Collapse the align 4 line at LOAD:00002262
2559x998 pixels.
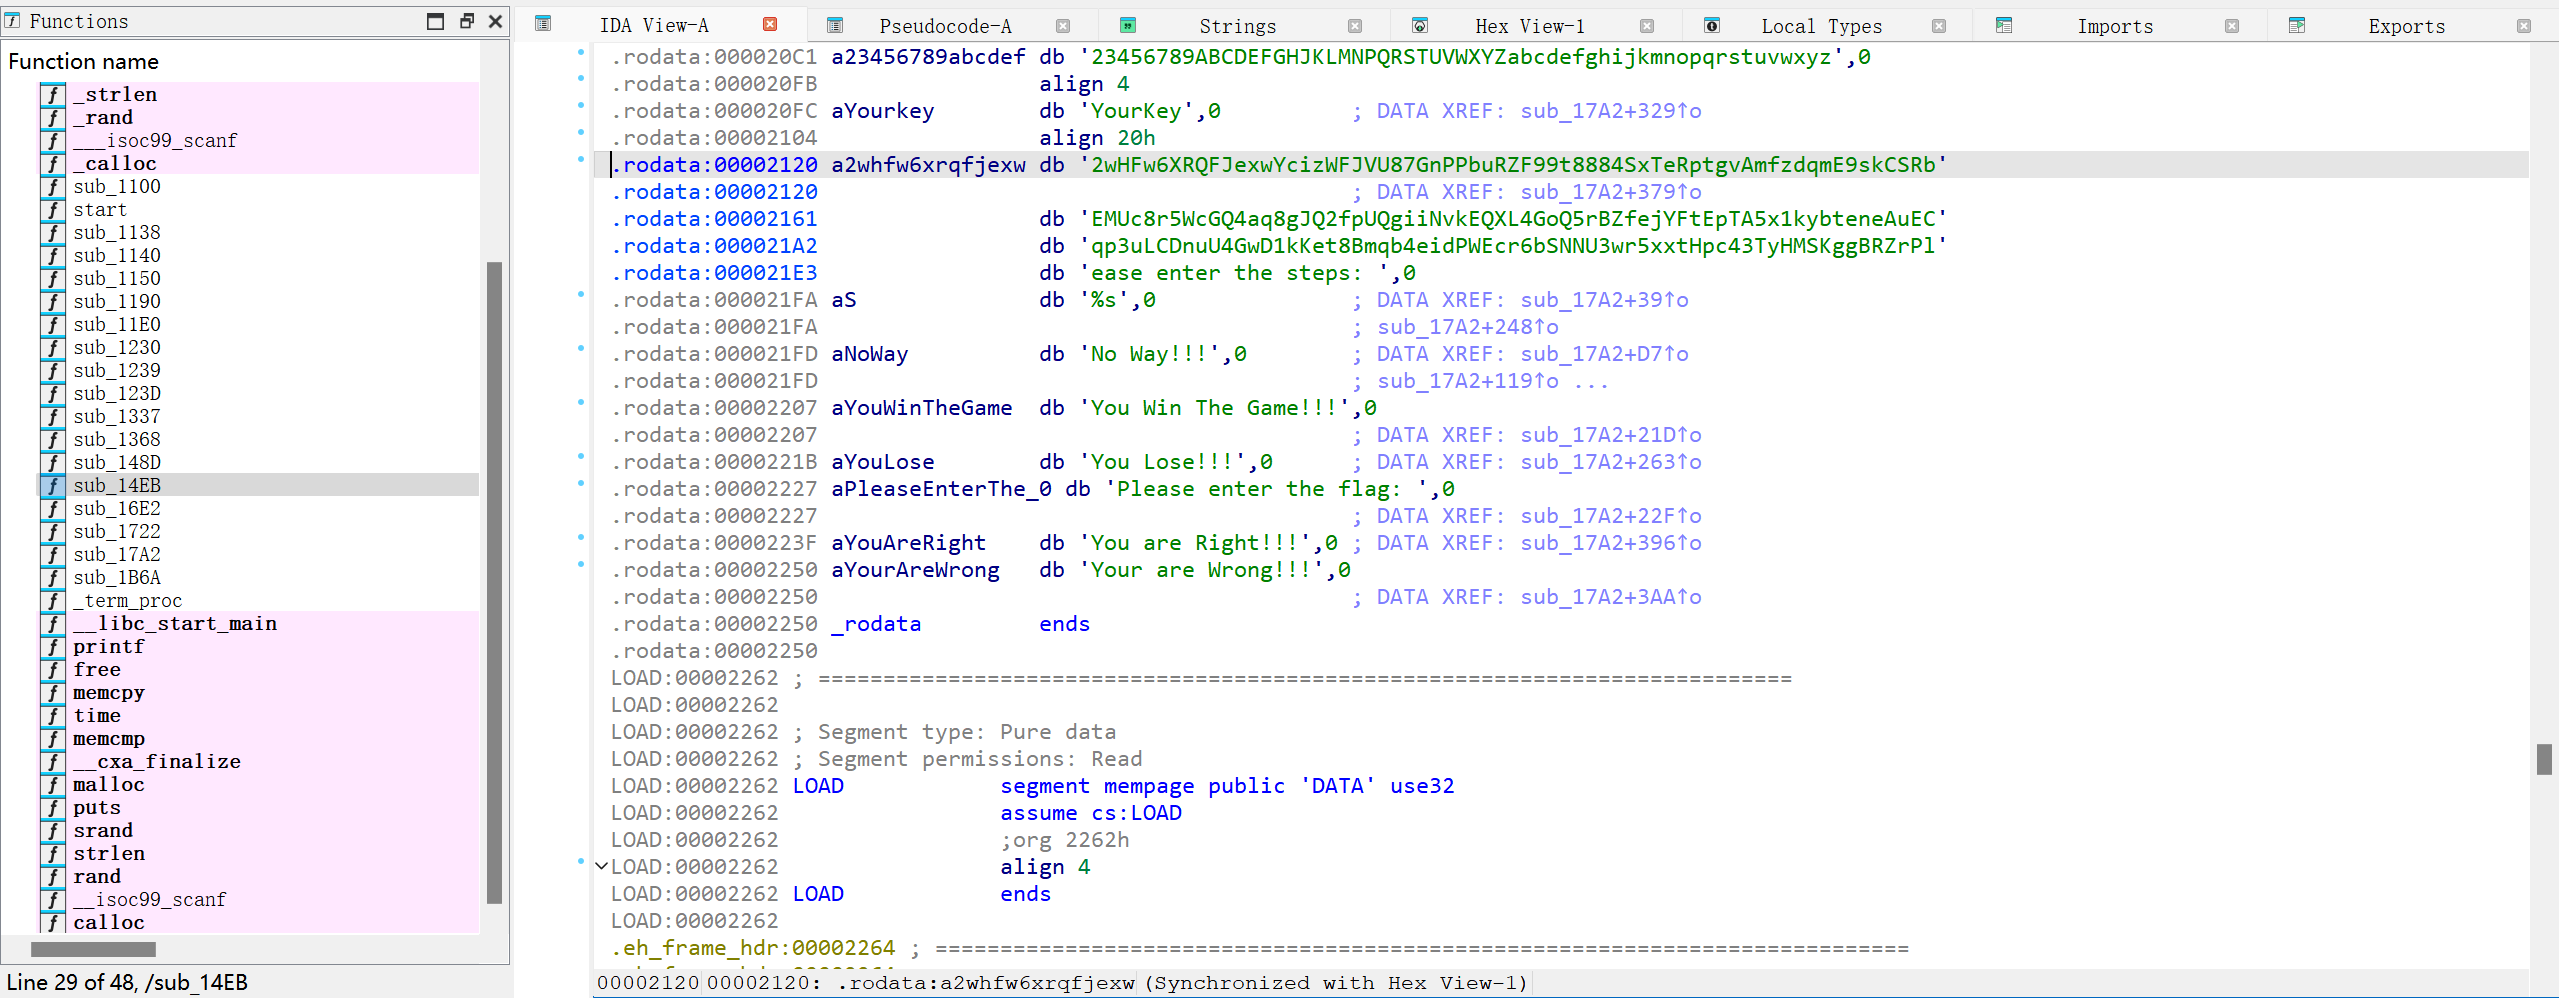tap(601, 867)
